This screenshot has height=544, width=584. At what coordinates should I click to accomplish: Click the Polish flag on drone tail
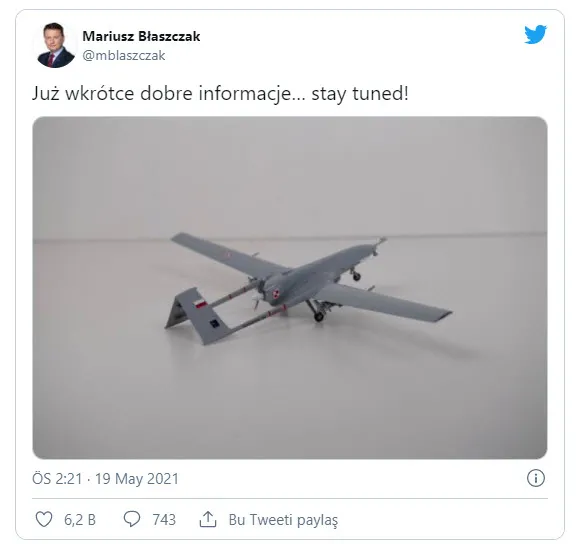point(201,303)
